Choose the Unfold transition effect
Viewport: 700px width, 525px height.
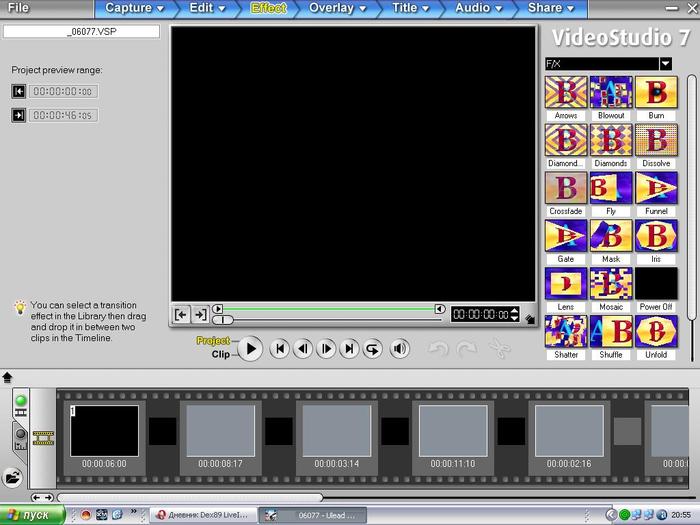[656, 331]
